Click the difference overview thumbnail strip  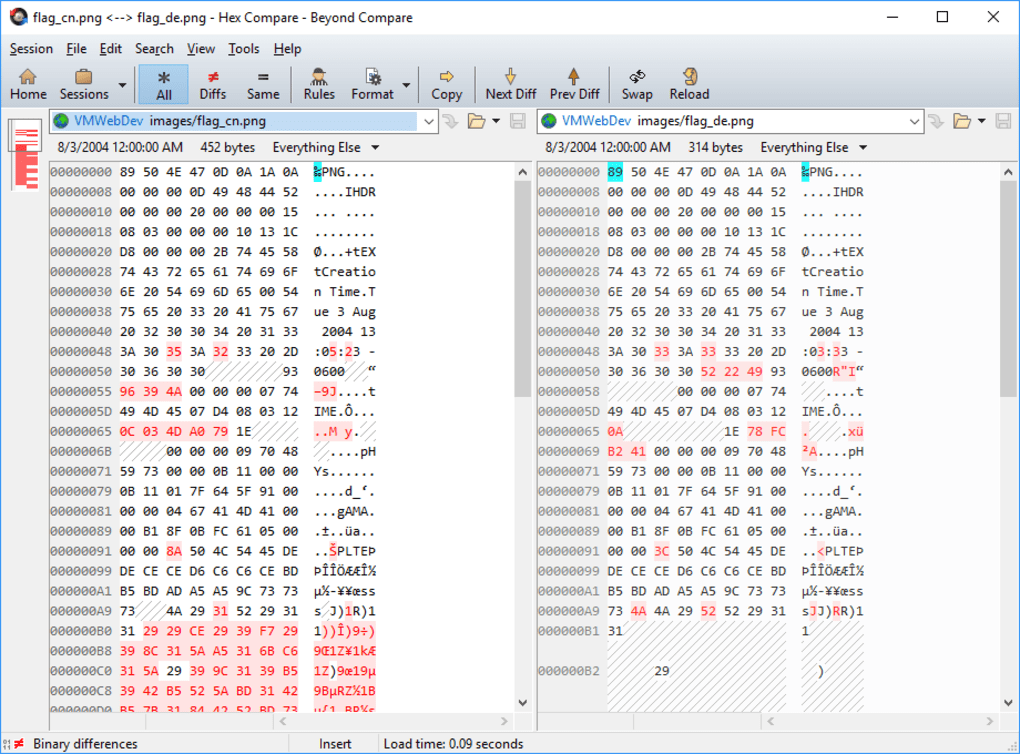click(x=24, y=154)
